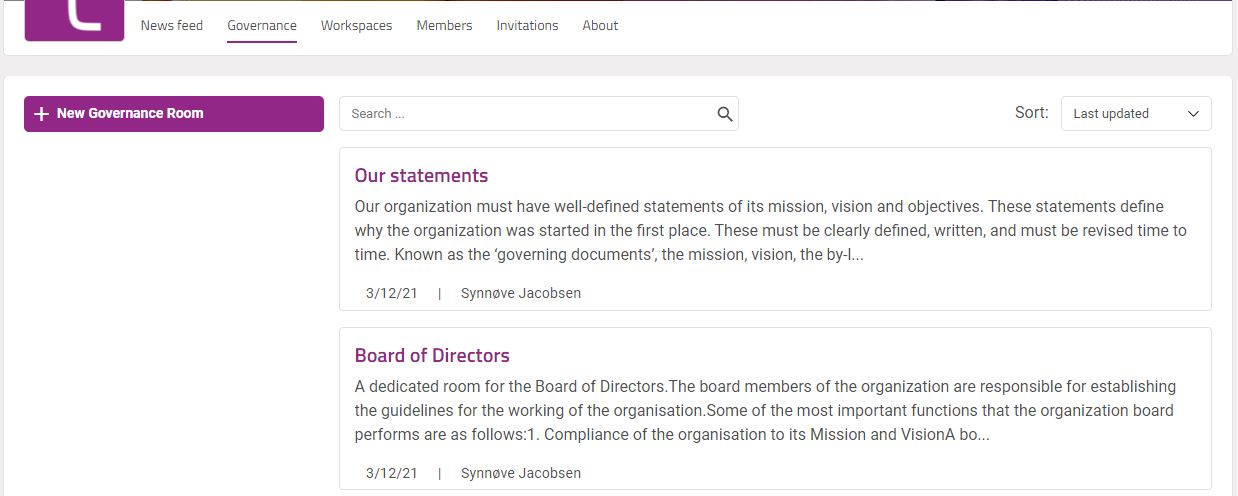Open the News feed tab
The image size is (1238, 496).
[x=172, y=26]
